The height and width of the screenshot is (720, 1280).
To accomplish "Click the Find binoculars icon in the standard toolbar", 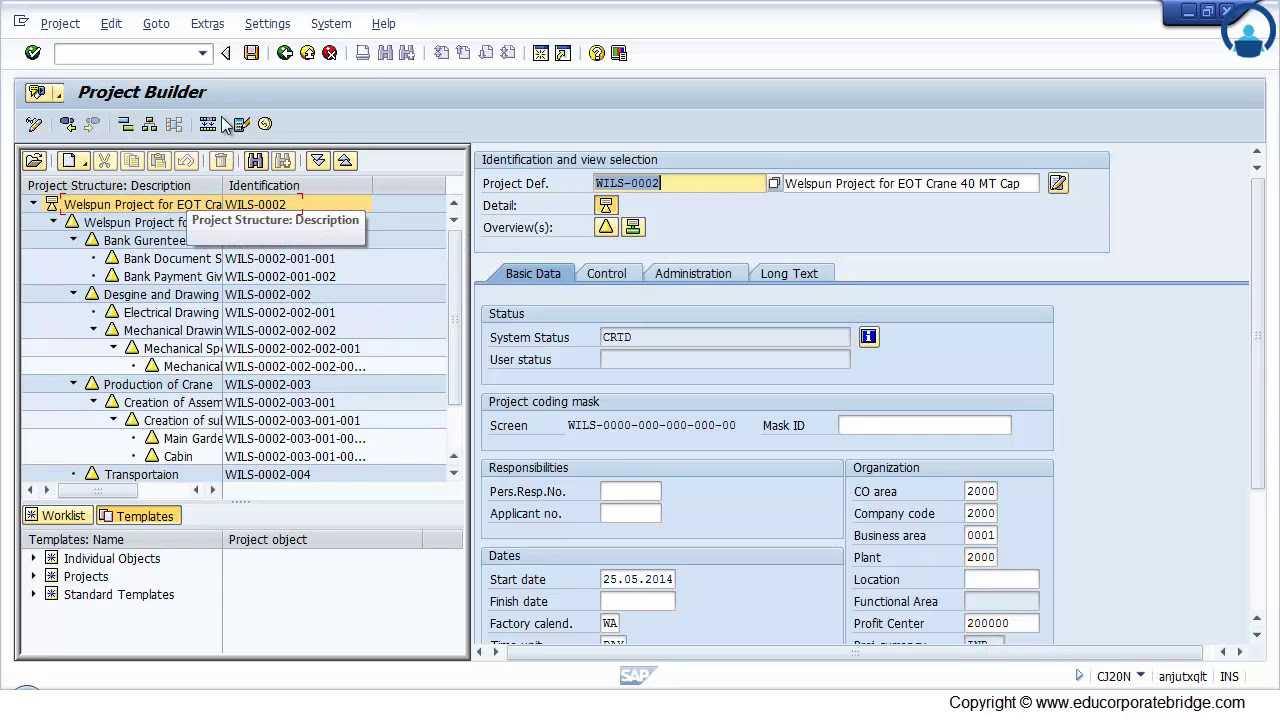I will (x=386, y=53).
